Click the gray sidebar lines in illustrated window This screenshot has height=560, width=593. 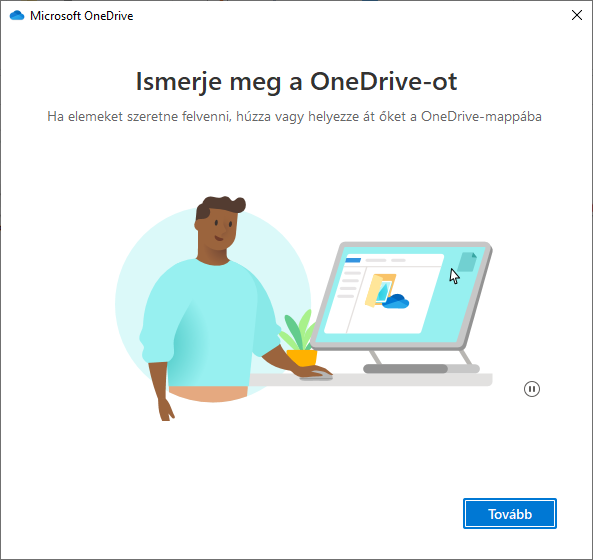click(349, 284)
